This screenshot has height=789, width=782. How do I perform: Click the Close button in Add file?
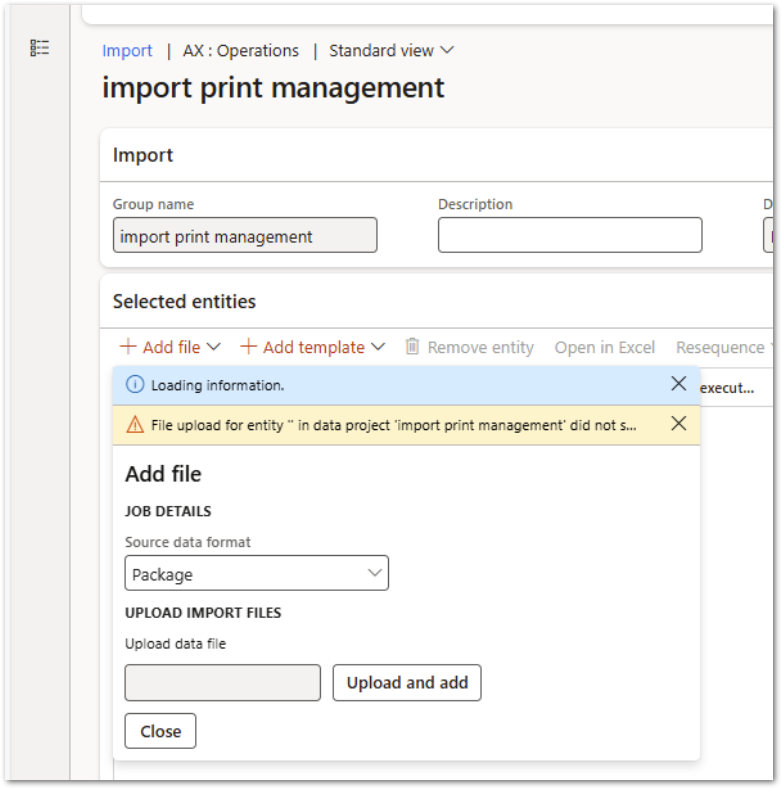(160, 731)
